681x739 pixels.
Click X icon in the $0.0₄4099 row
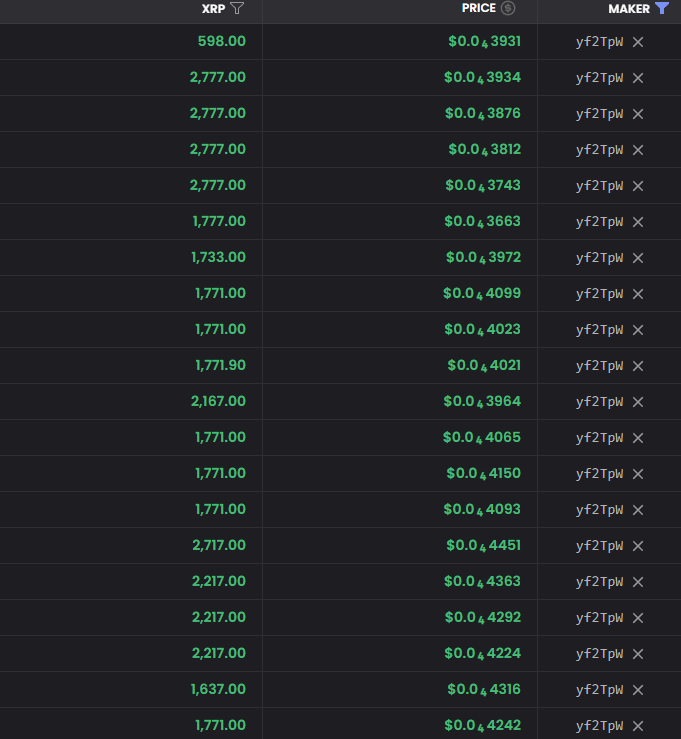point(638,294)
